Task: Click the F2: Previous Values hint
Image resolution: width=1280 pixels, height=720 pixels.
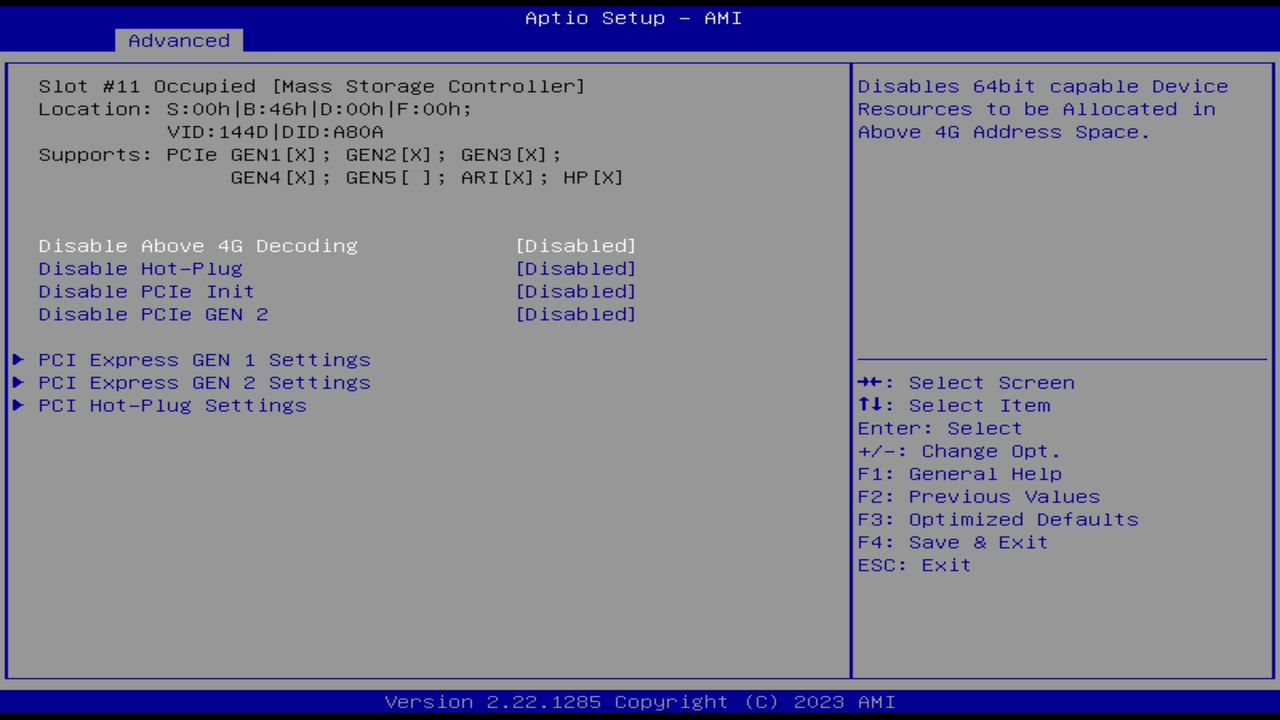Action: (979, 497)
